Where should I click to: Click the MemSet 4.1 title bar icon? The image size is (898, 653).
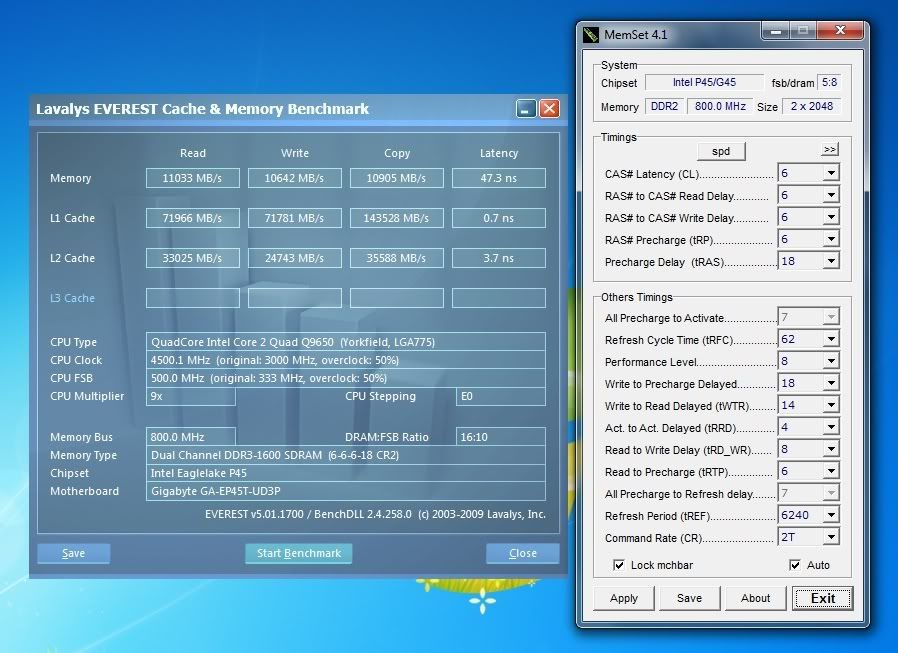(x=590, y=35)
